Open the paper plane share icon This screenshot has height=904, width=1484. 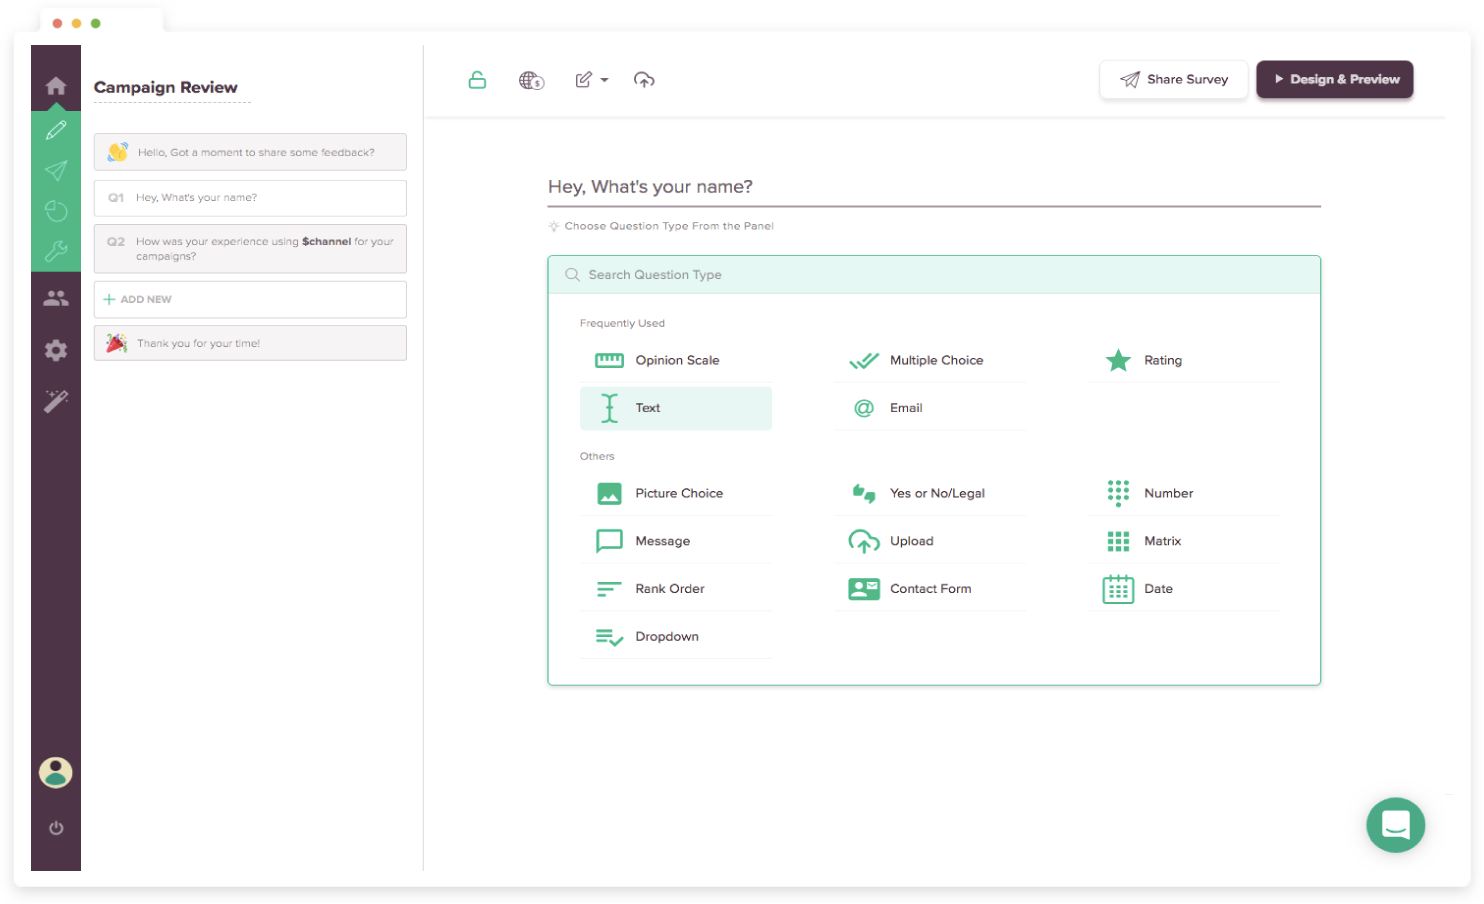click(x=56, y=170)
